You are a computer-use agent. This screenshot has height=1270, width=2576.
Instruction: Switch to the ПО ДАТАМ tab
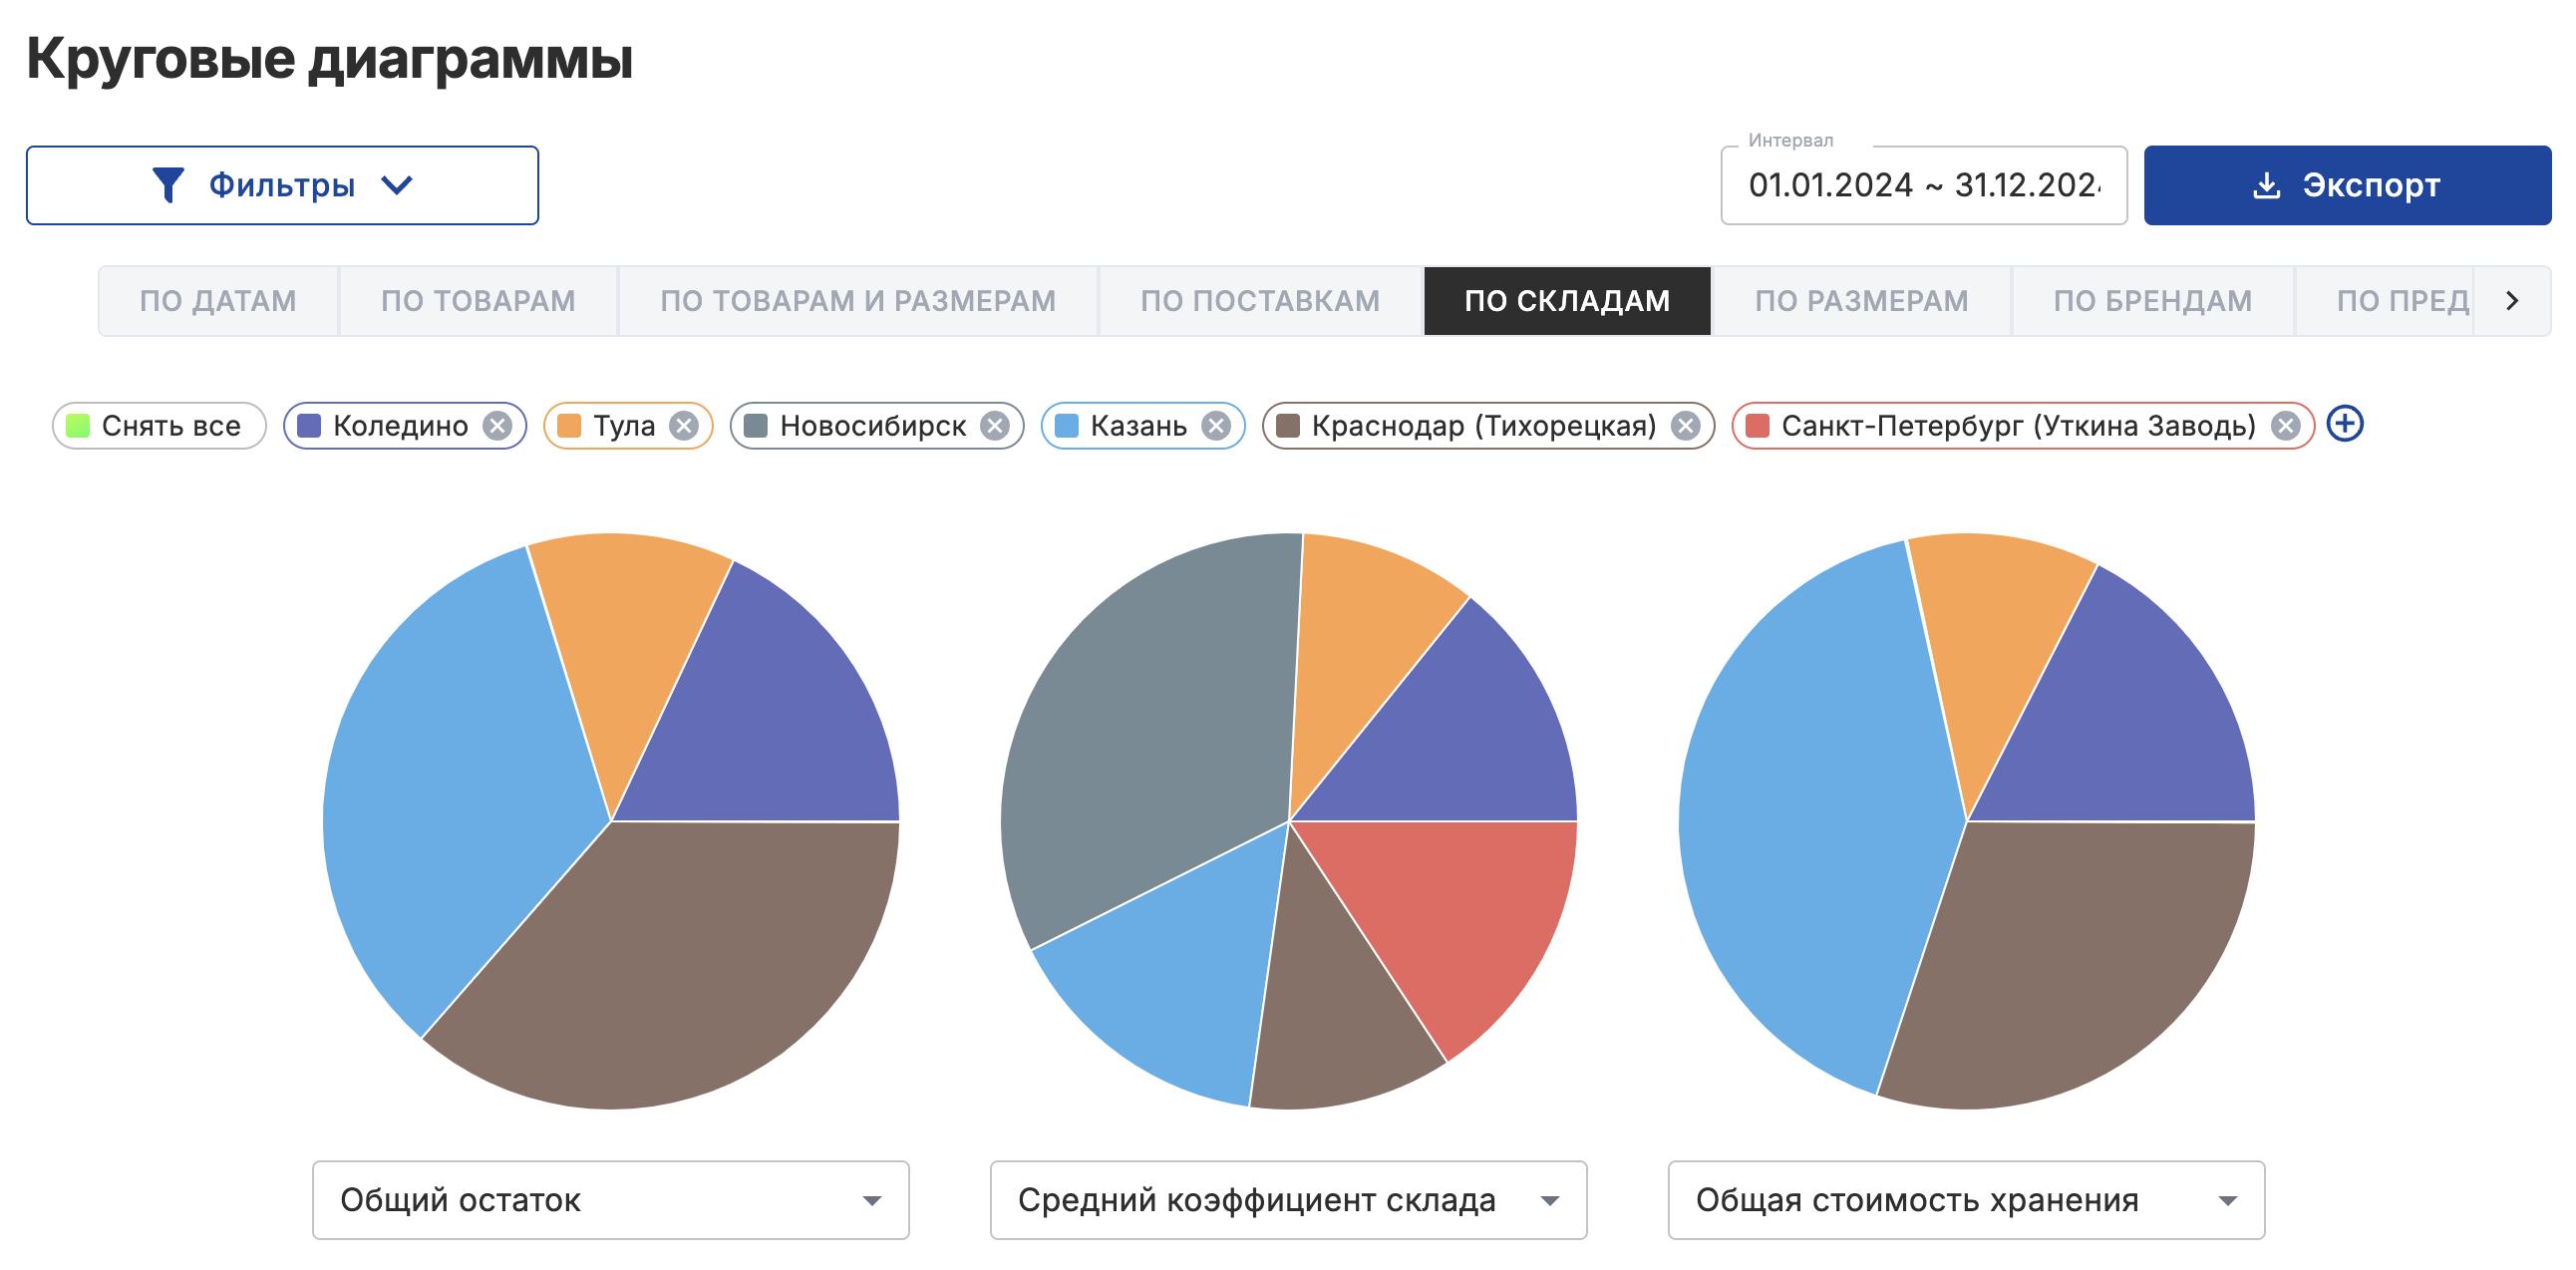(218, 301)
